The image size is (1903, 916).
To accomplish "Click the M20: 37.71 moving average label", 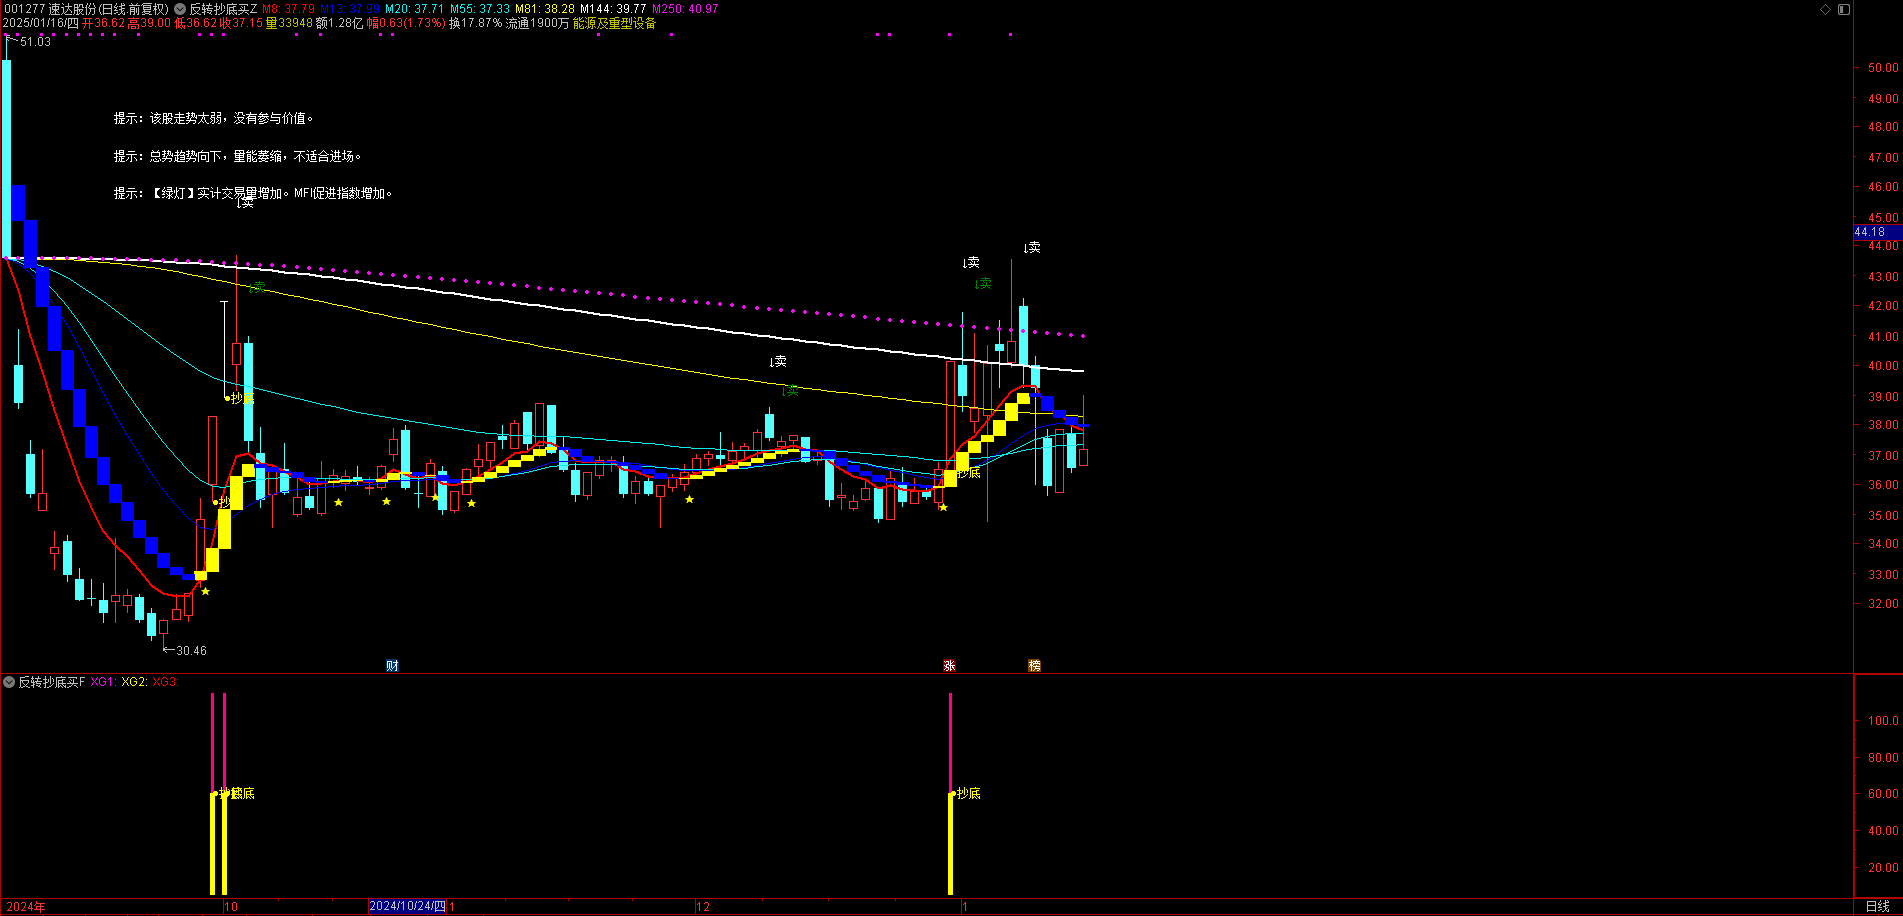I will [x=415, y=9].
